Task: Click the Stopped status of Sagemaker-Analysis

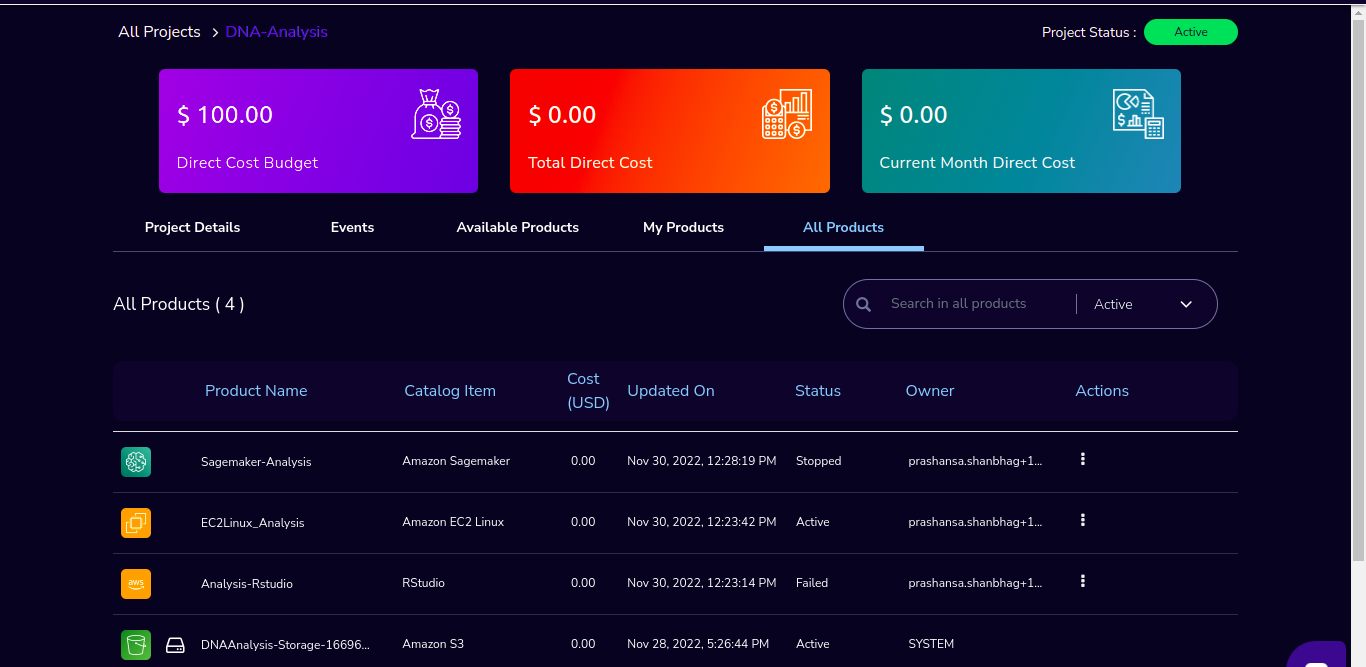Action: 819,461
